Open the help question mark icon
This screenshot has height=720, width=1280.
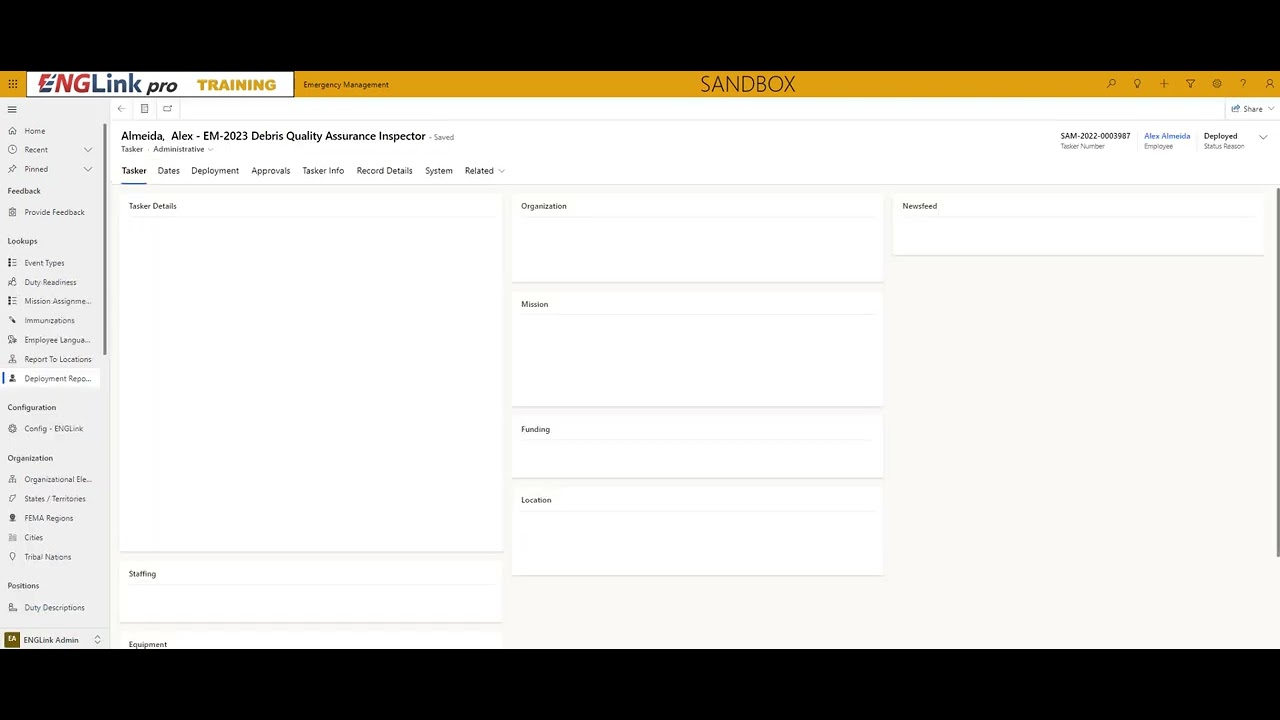1243,84
